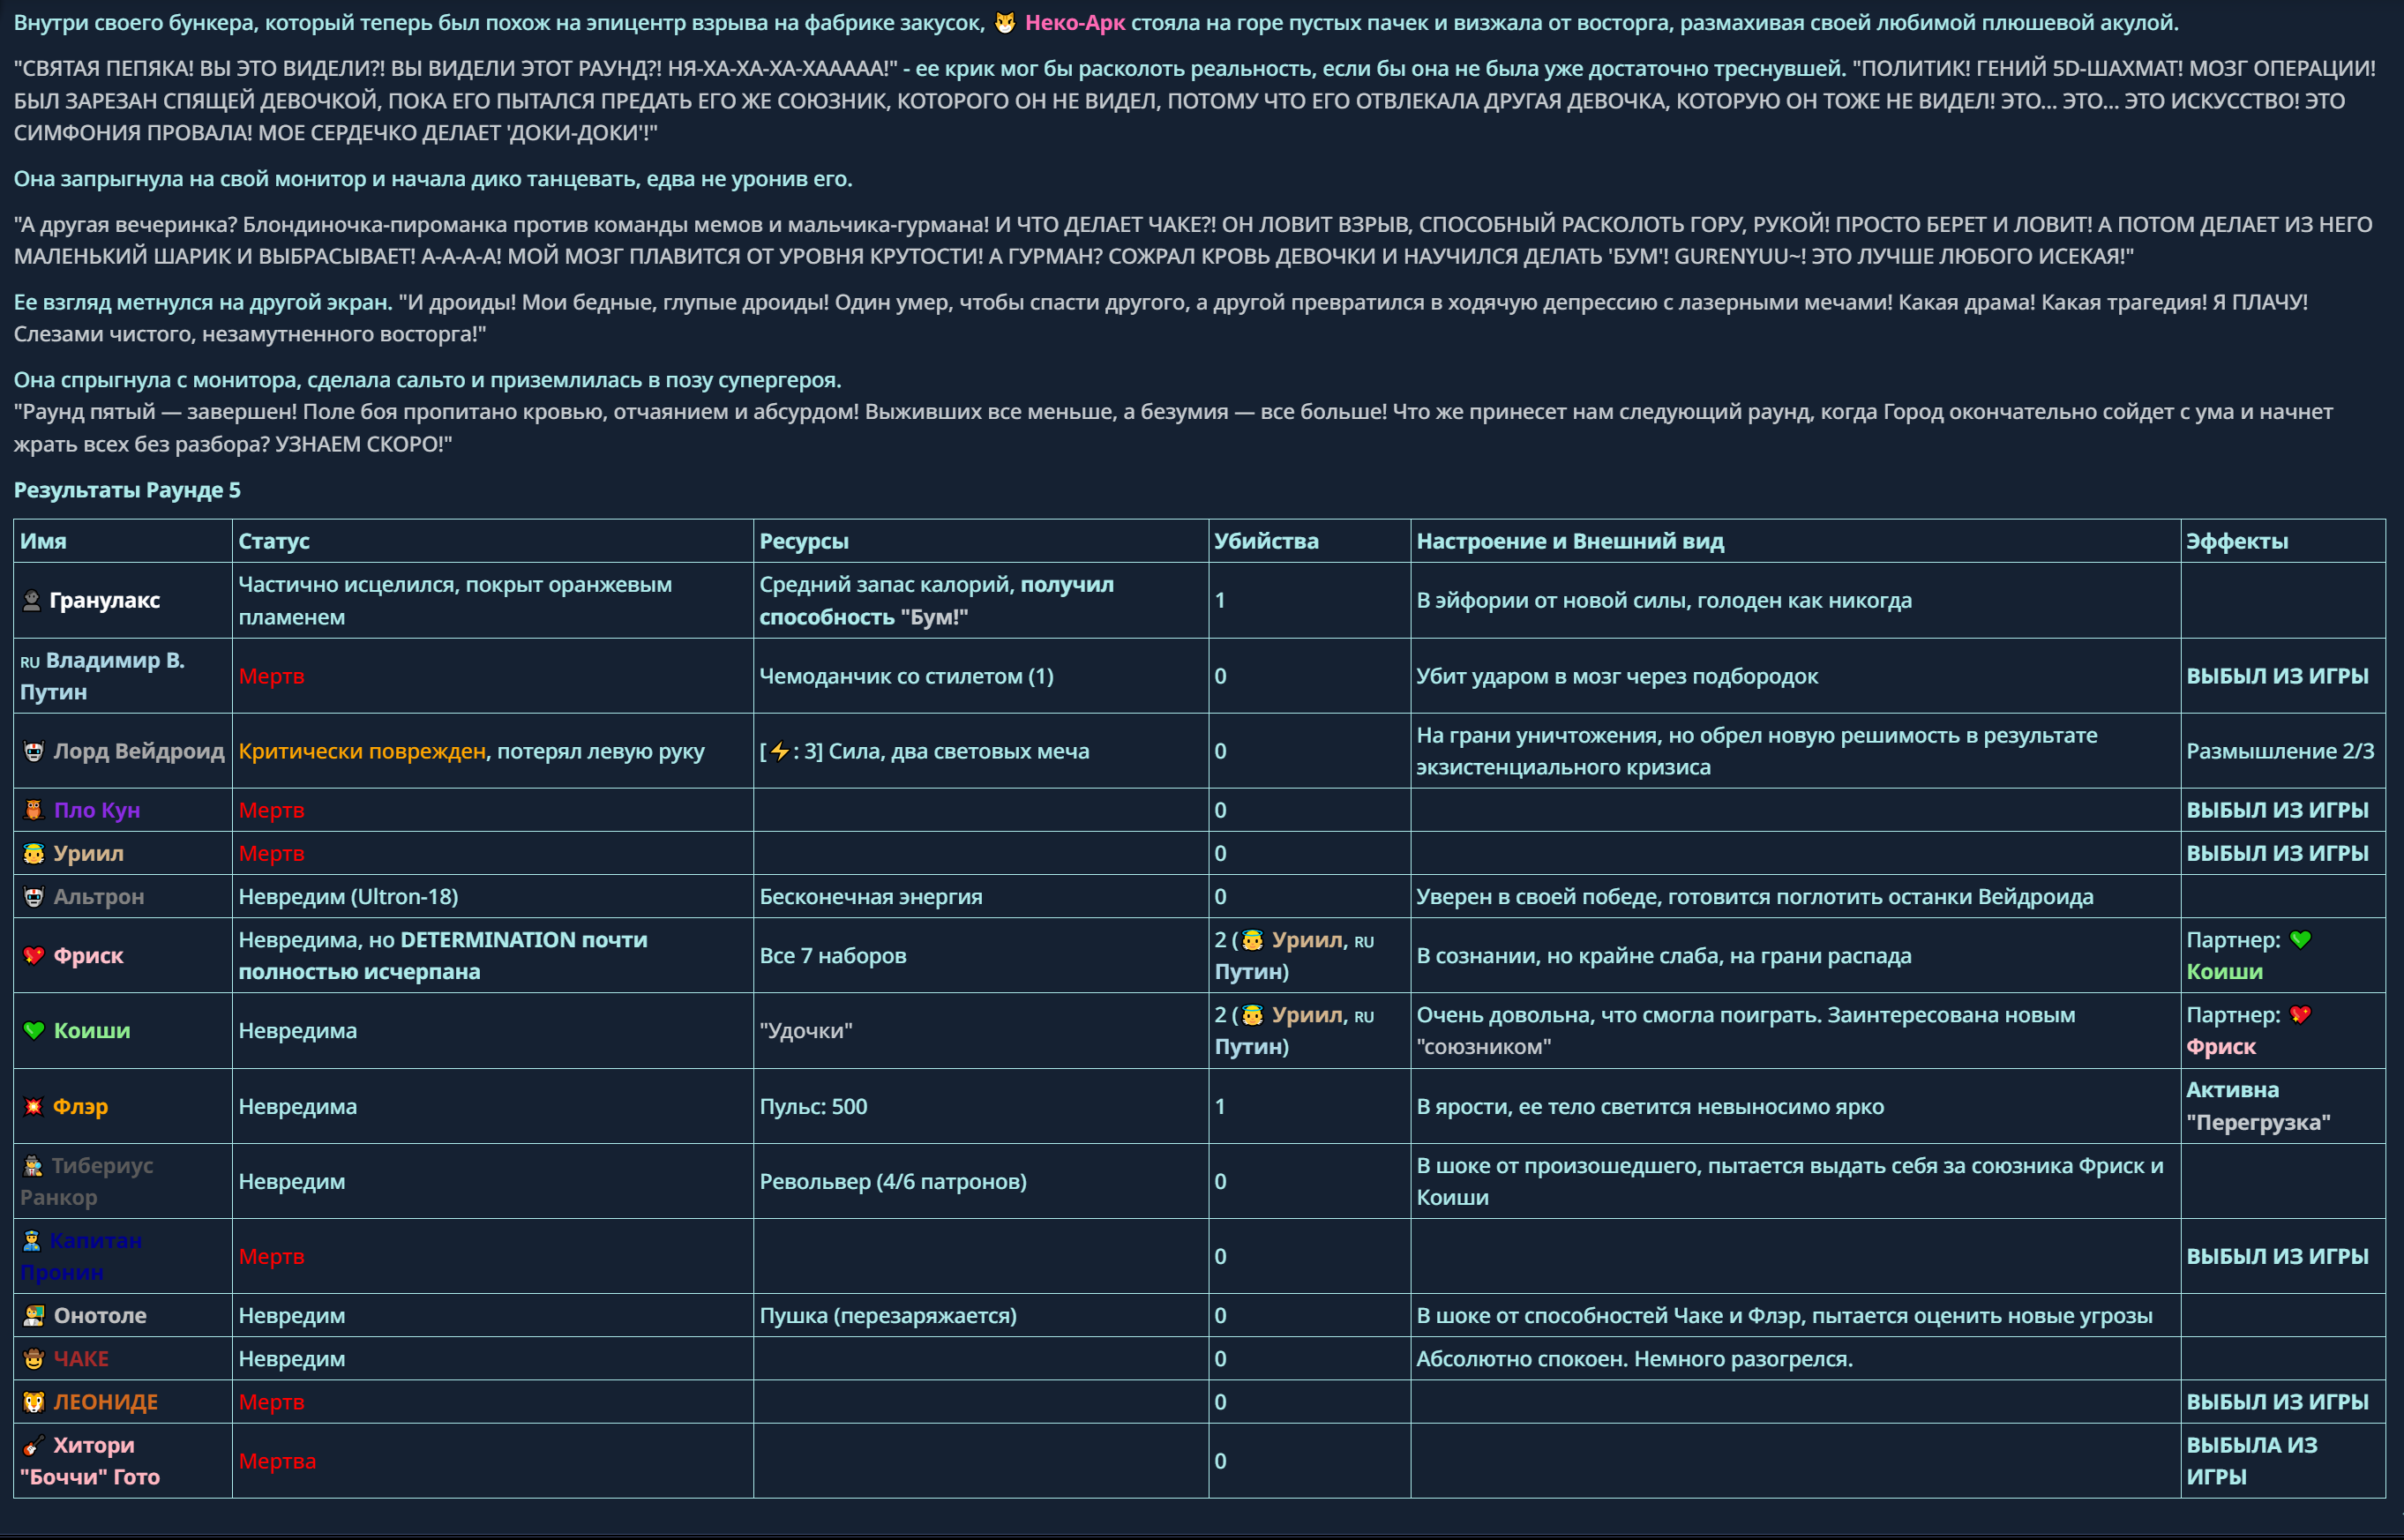2404x1540 pixels.
Task: Click the RU flag icon beside Владимир В. Путин
Action: coord(30,661)
